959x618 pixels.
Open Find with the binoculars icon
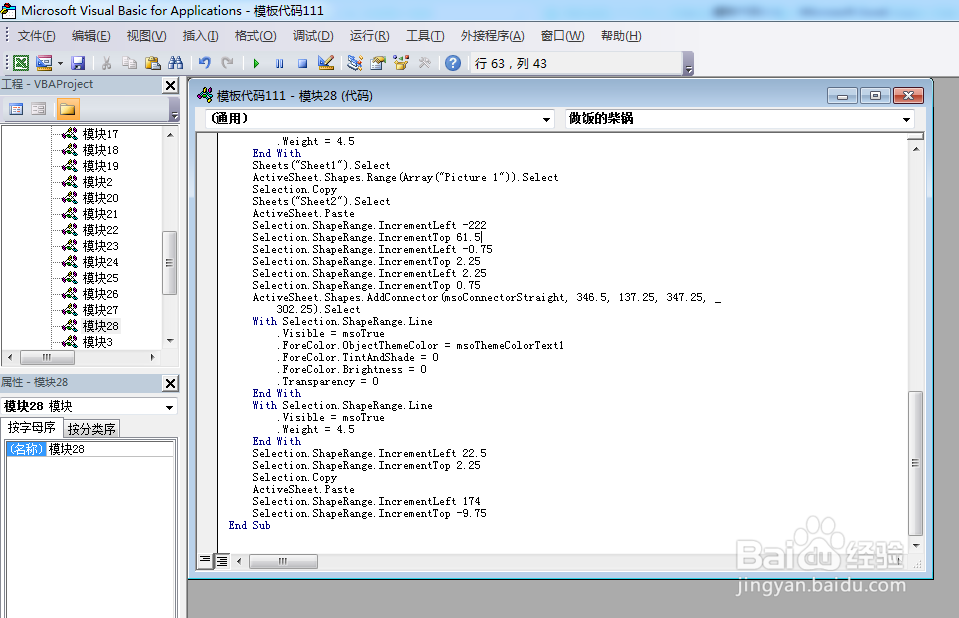tap(176, 63)
